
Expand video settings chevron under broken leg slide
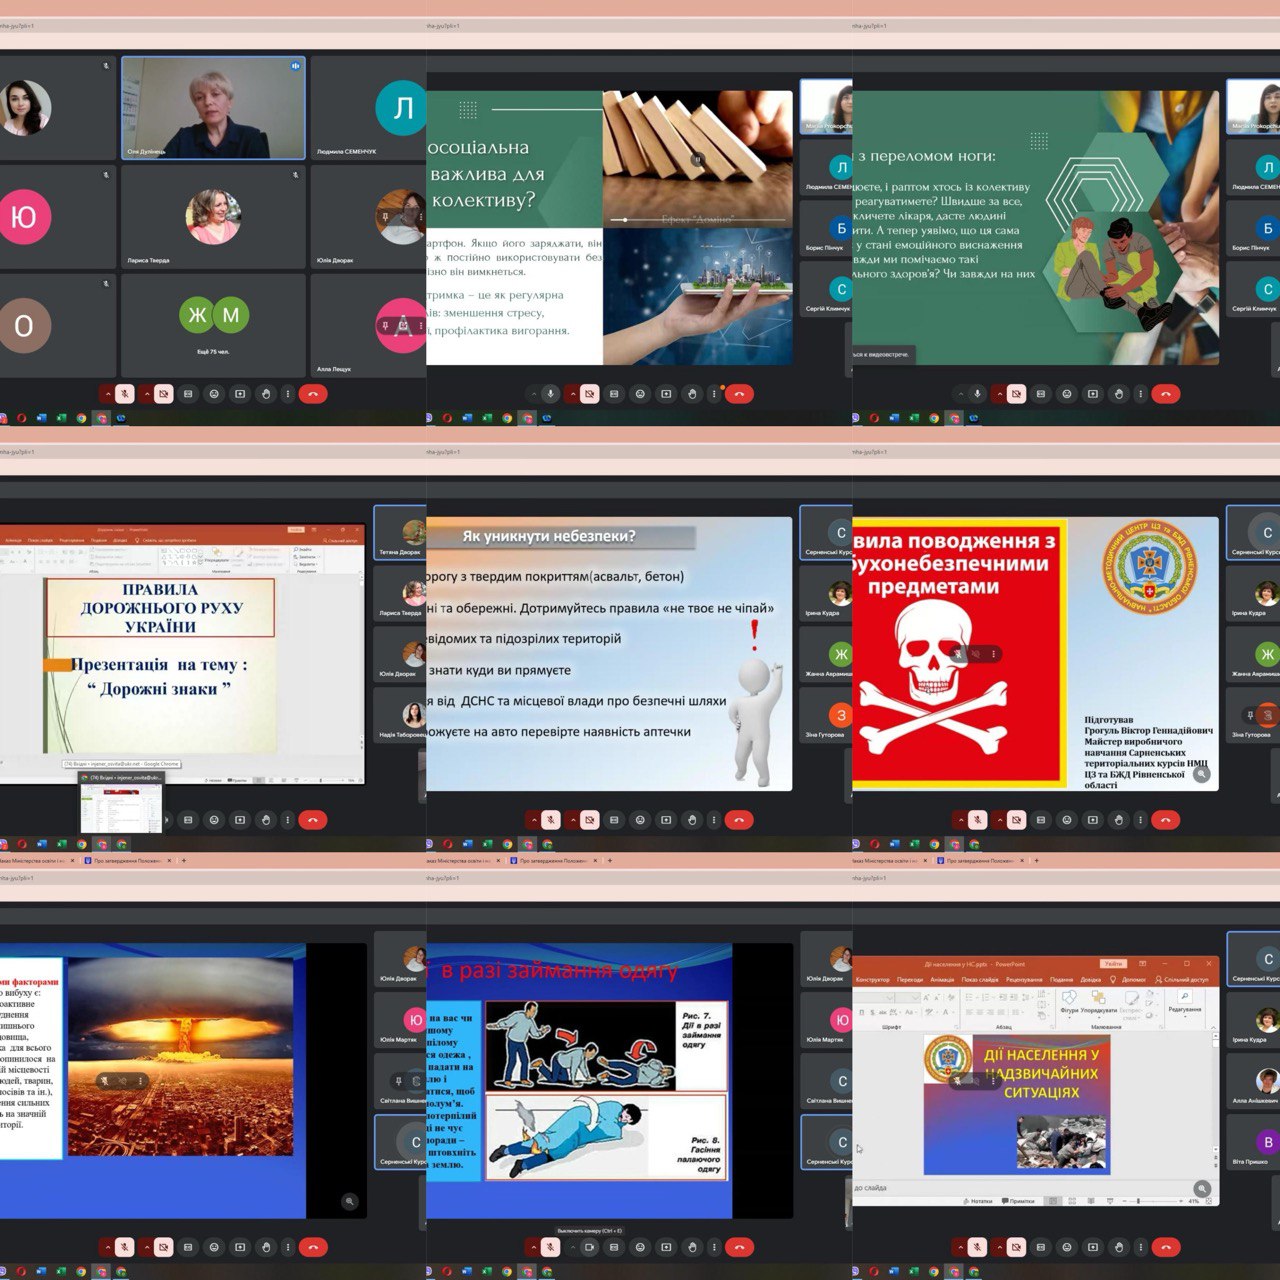999,394
